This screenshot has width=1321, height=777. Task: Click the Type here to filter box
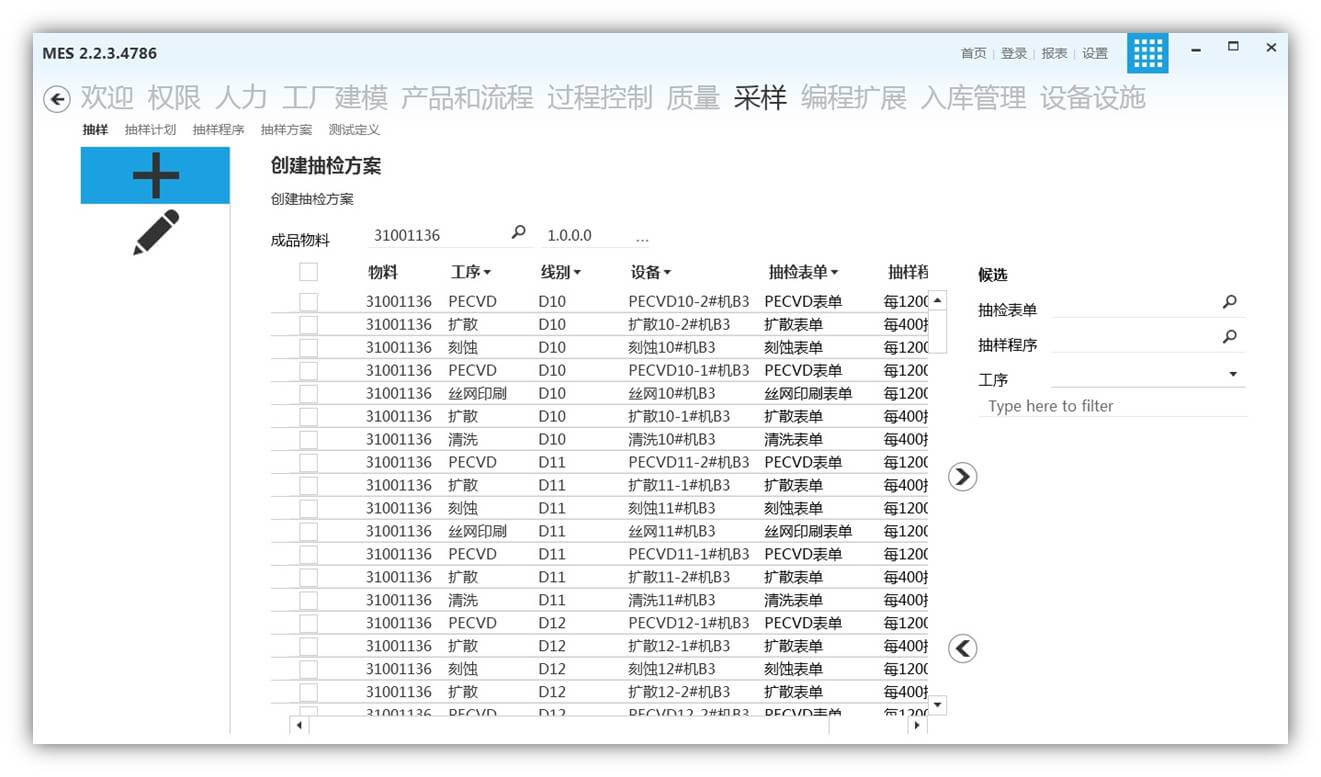pos(1111,406)
